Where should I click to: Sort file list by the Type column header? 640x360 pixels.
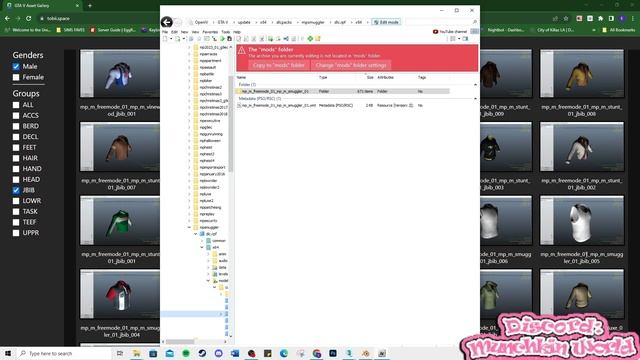tap(323, 77)
